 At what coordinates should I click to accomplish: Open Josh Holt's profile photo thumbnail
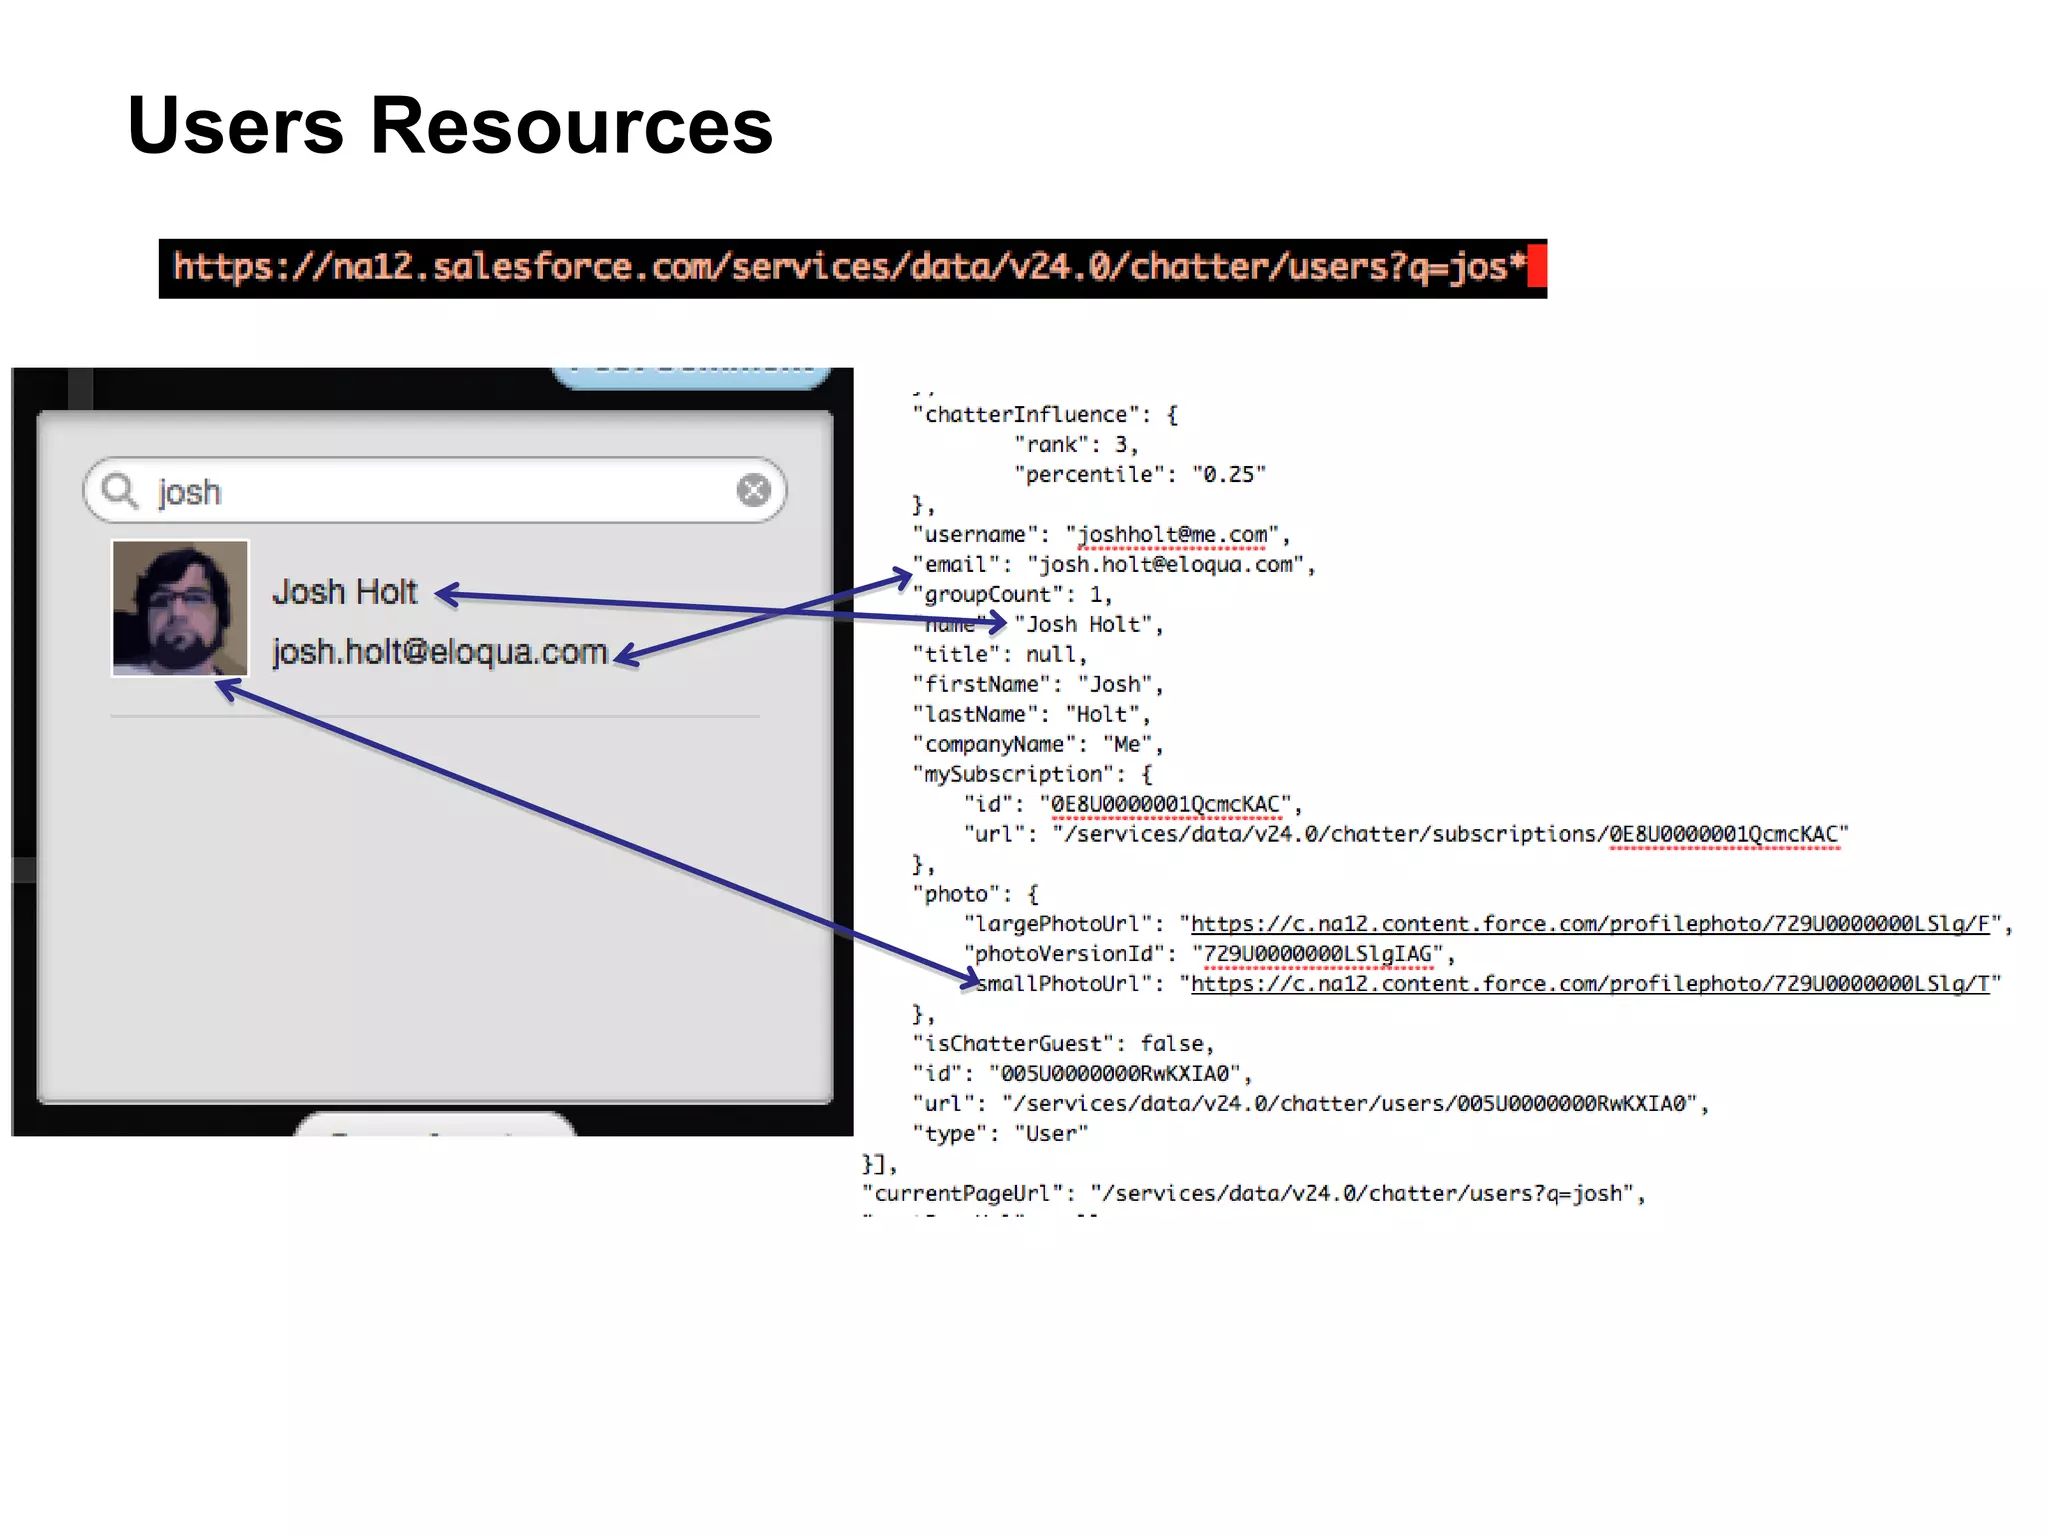[180, 608]
